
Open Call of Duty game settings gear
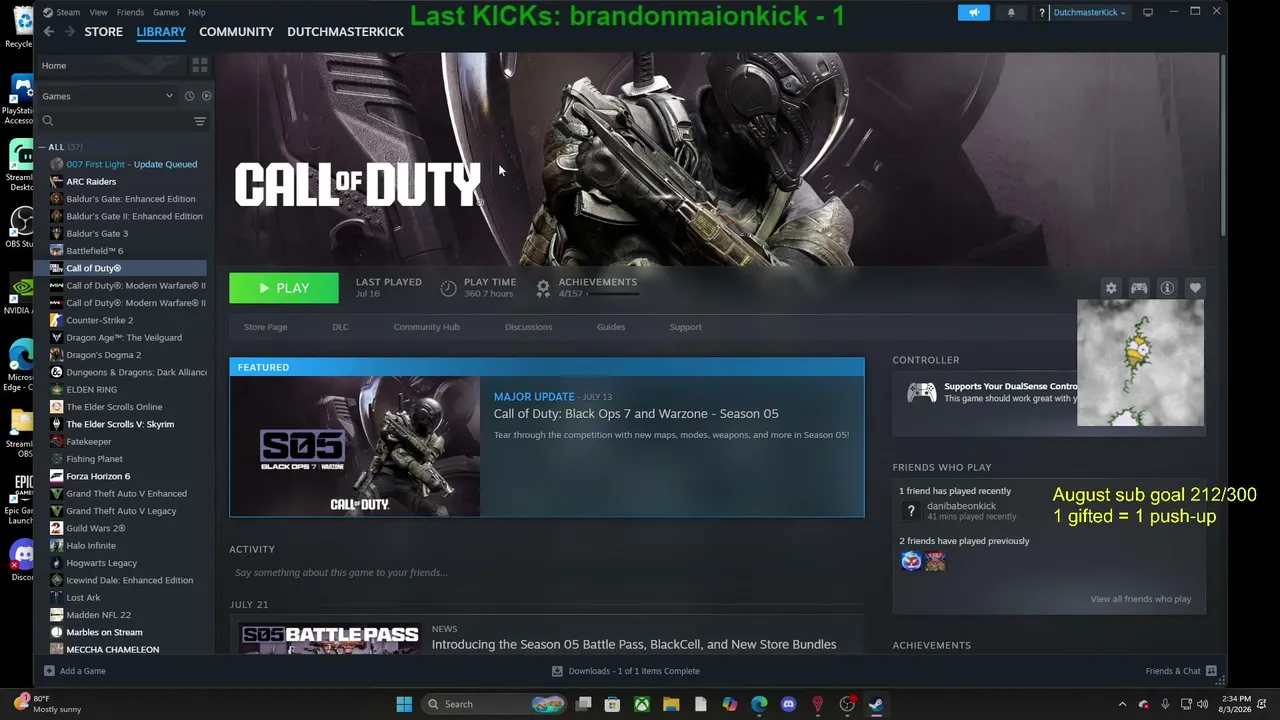point(1111,288)
